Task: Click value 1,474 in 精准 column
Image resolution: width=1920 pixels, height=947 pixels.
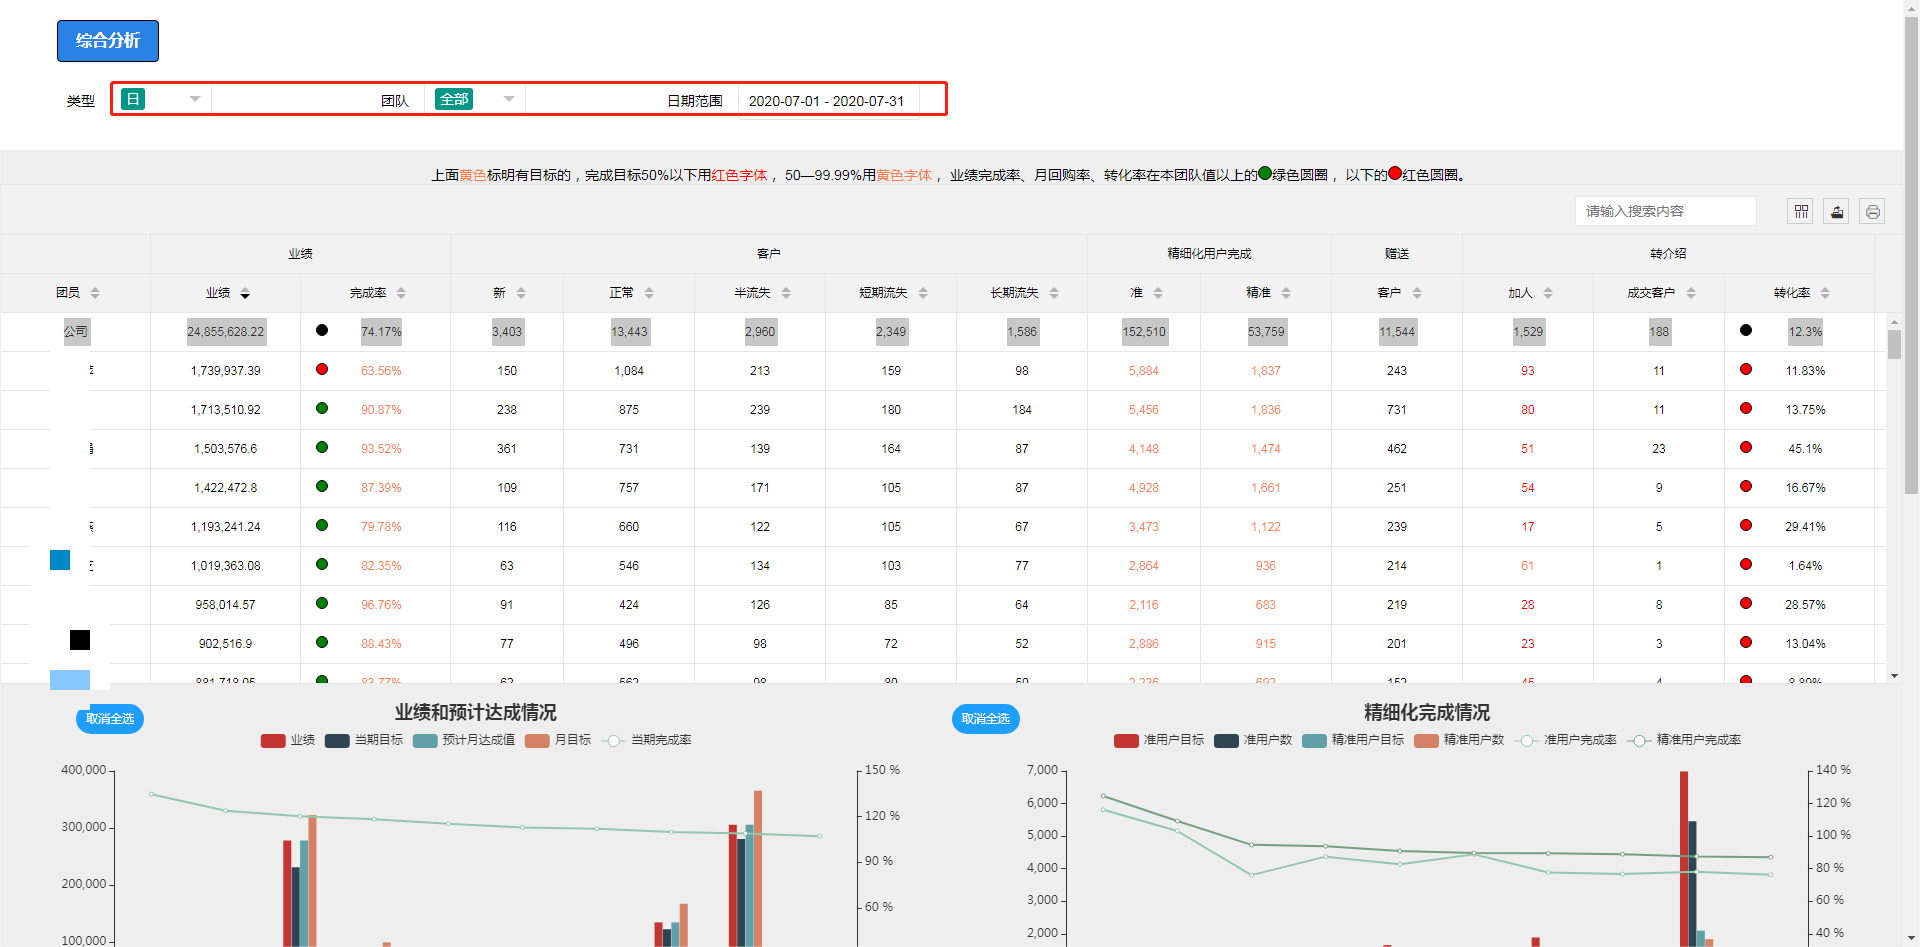Action: [1266, 449]
